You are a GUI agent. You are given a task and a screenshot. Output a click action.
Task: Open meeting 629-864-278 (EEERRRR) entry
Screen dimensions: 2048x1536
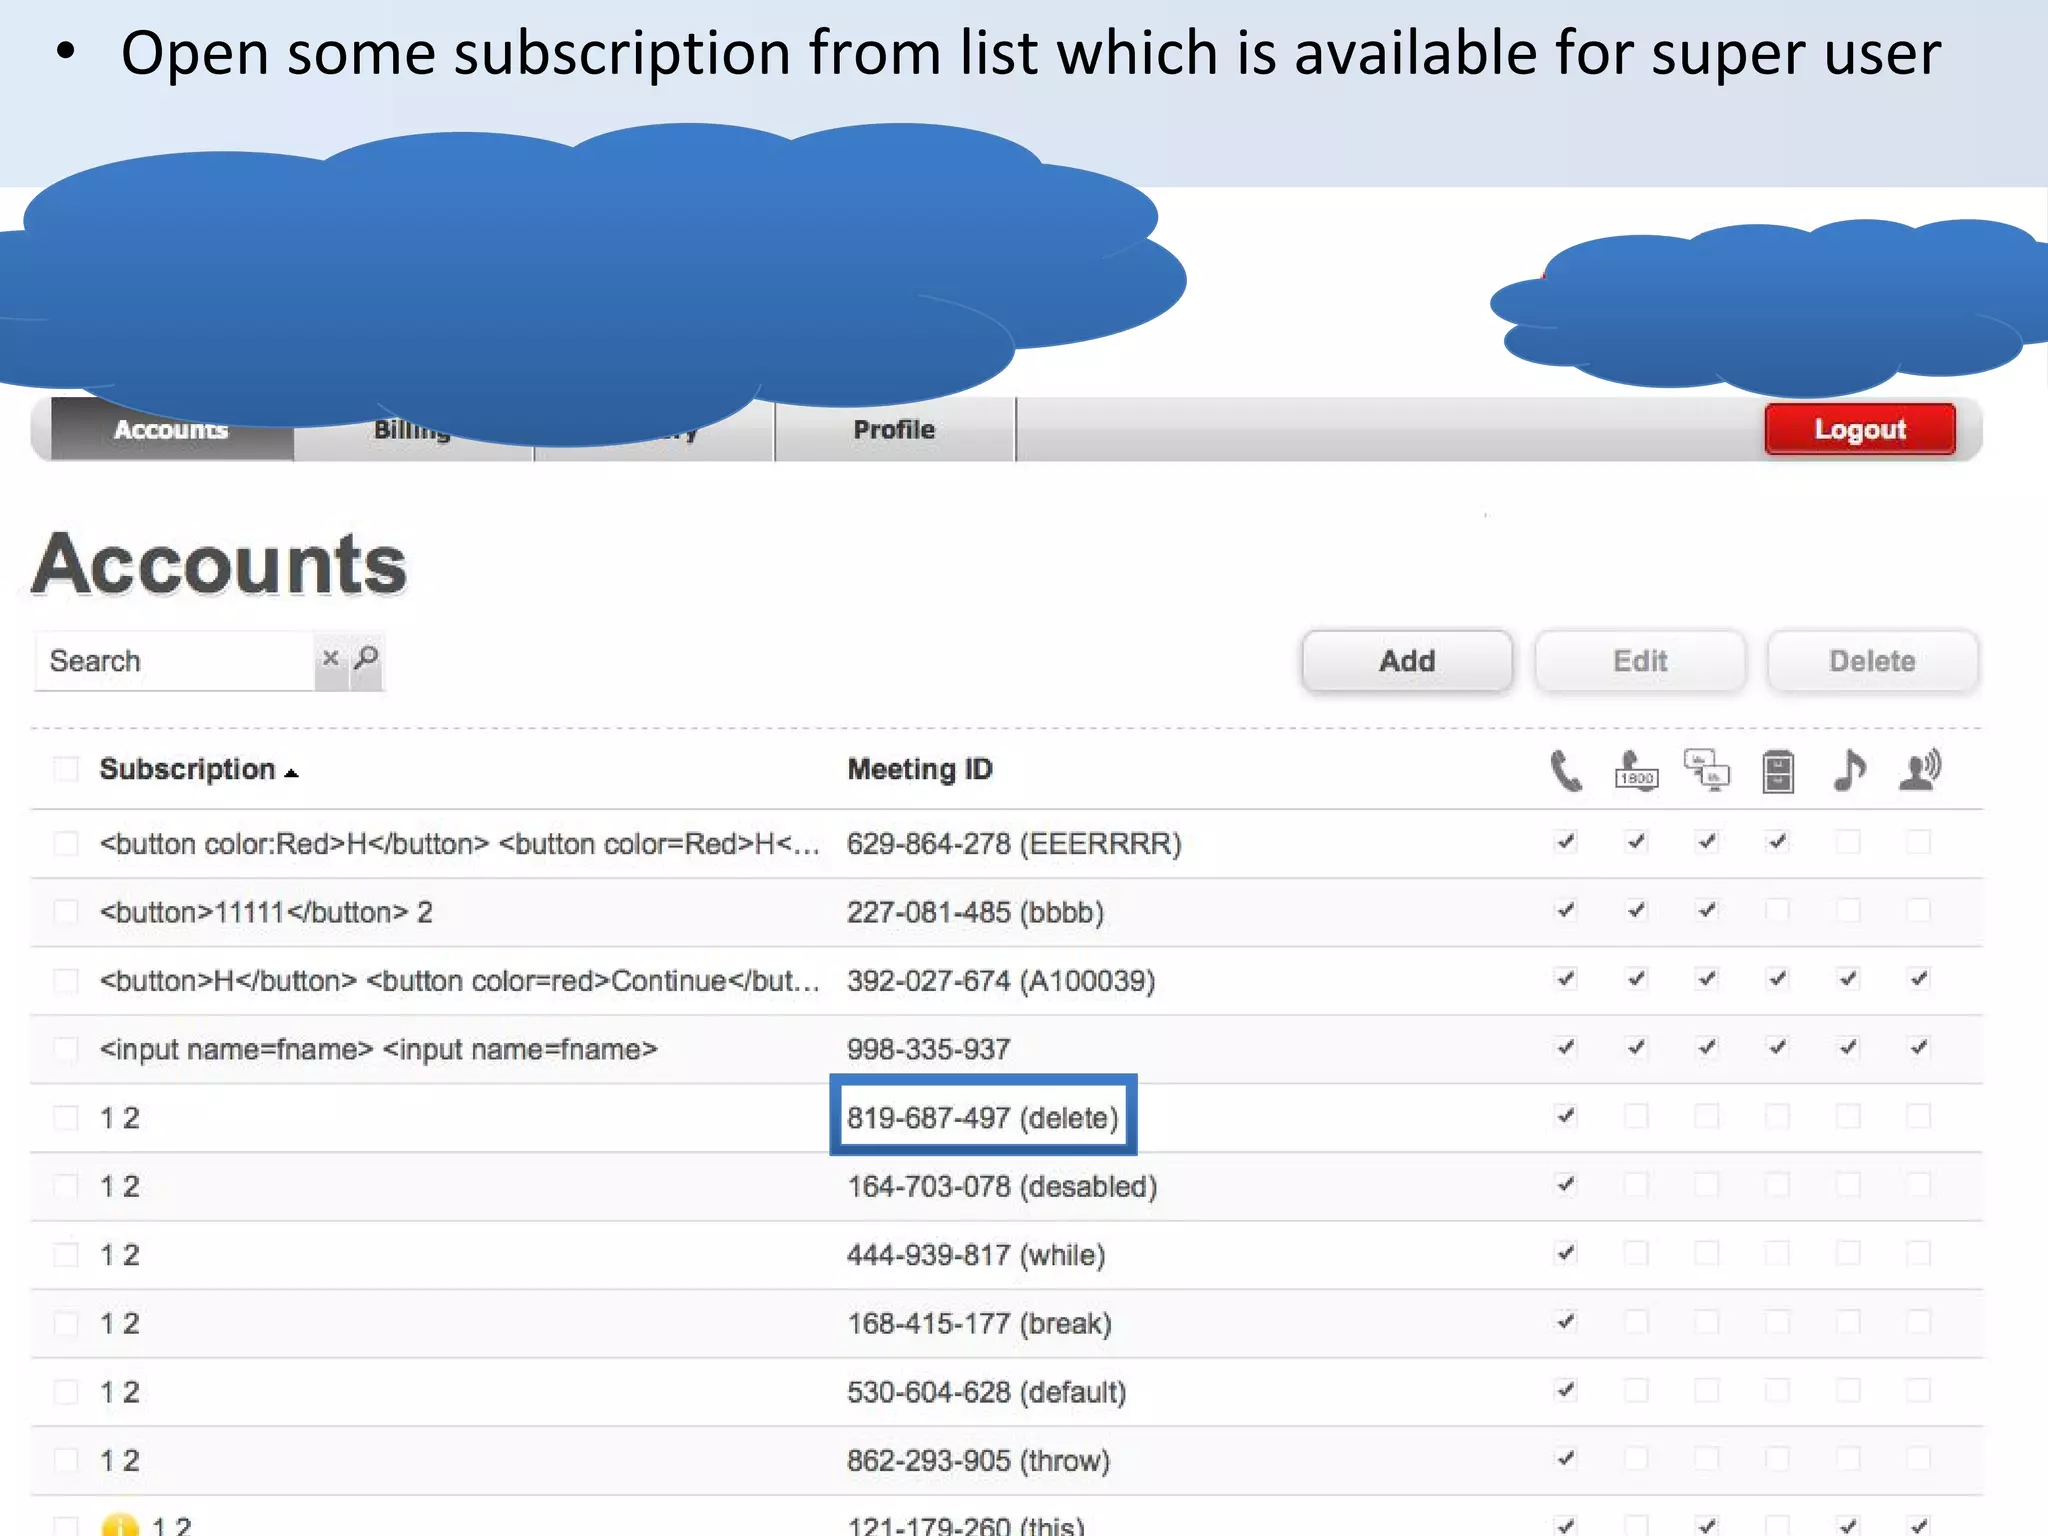1013,844
